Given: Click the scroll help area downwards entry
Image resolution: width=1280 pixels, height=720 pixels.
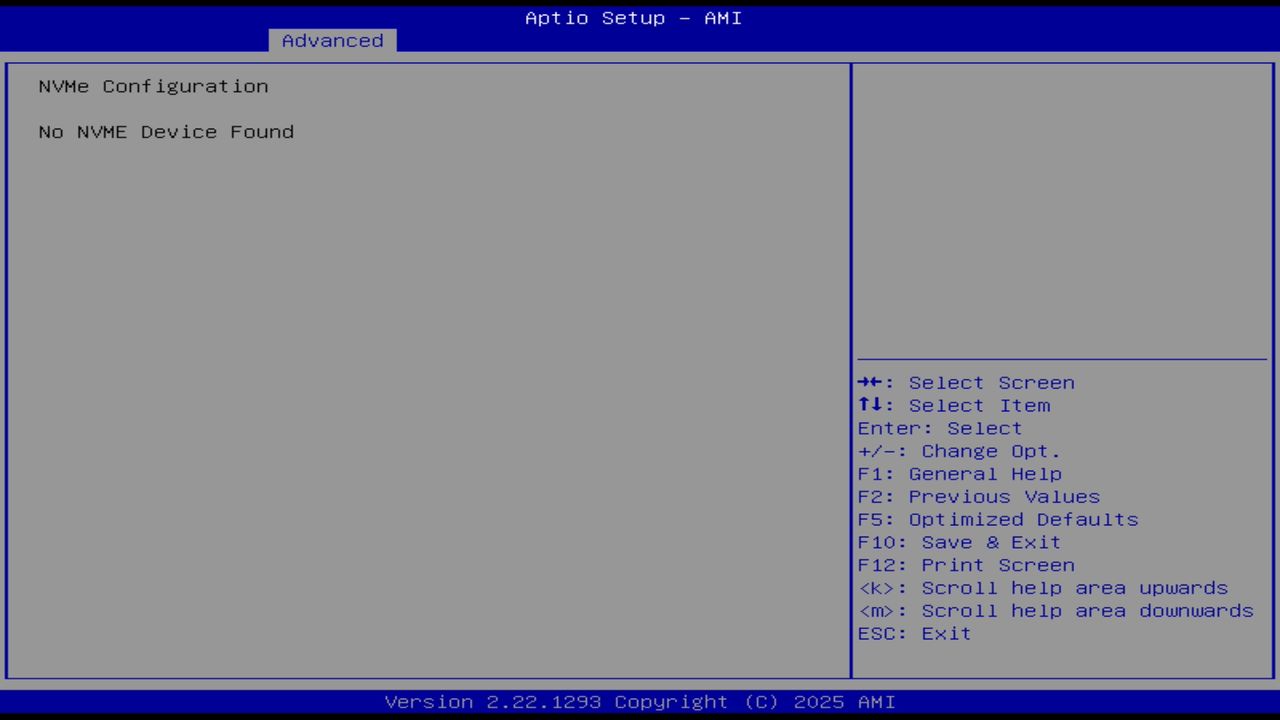Looking at the screenshot, I should pos(1056,610).
